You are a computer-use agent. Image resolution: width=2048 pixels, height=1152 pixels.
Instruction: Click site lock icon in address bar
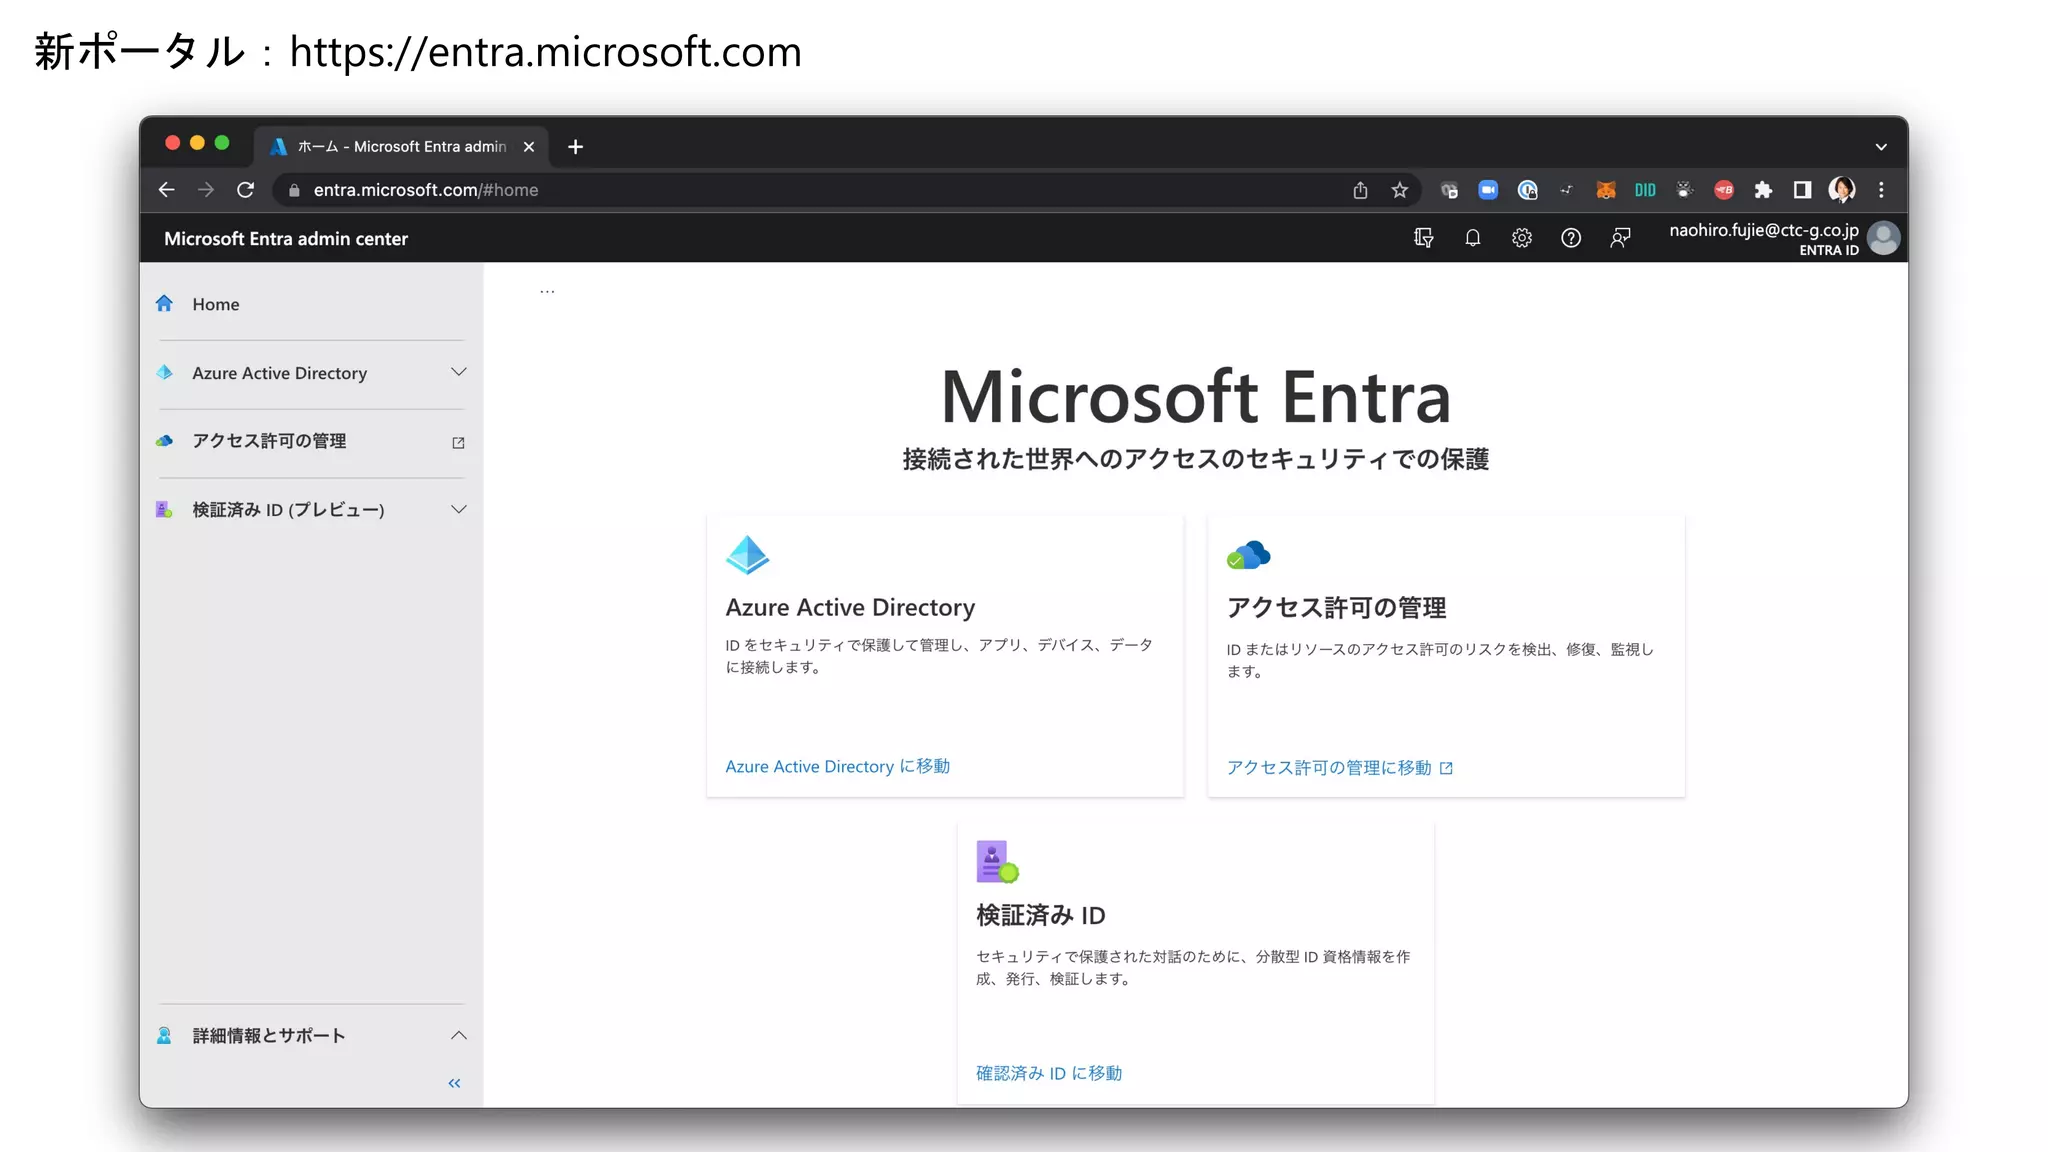pos(294,190)
